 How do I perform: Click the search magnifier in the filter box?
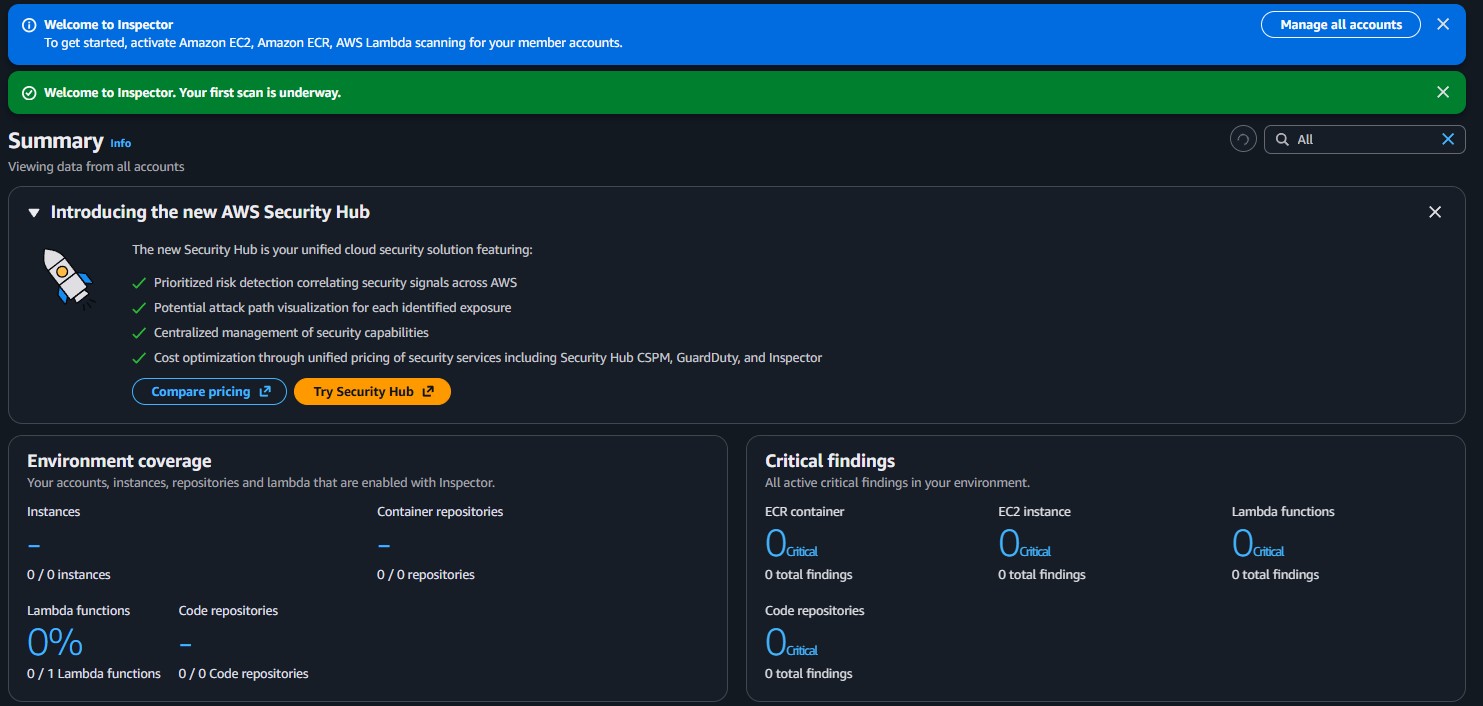(1283, 139)
